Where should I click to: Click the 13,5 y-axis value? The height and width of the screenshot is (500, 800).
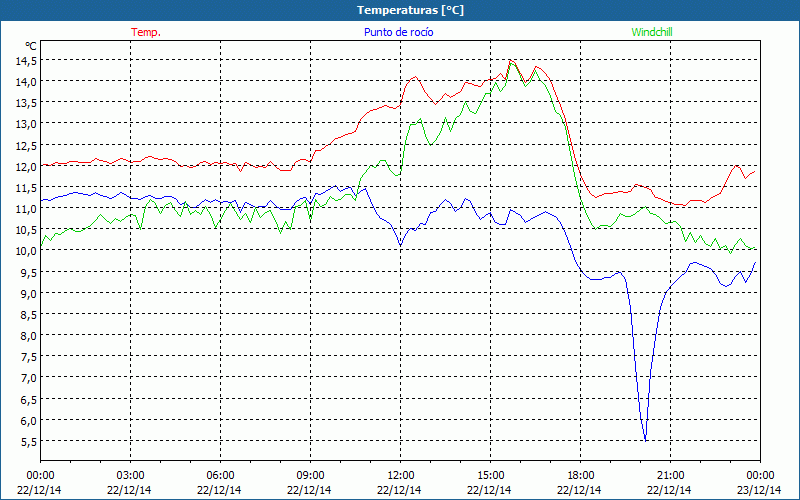pyautogui.click(x=26, y=103)
